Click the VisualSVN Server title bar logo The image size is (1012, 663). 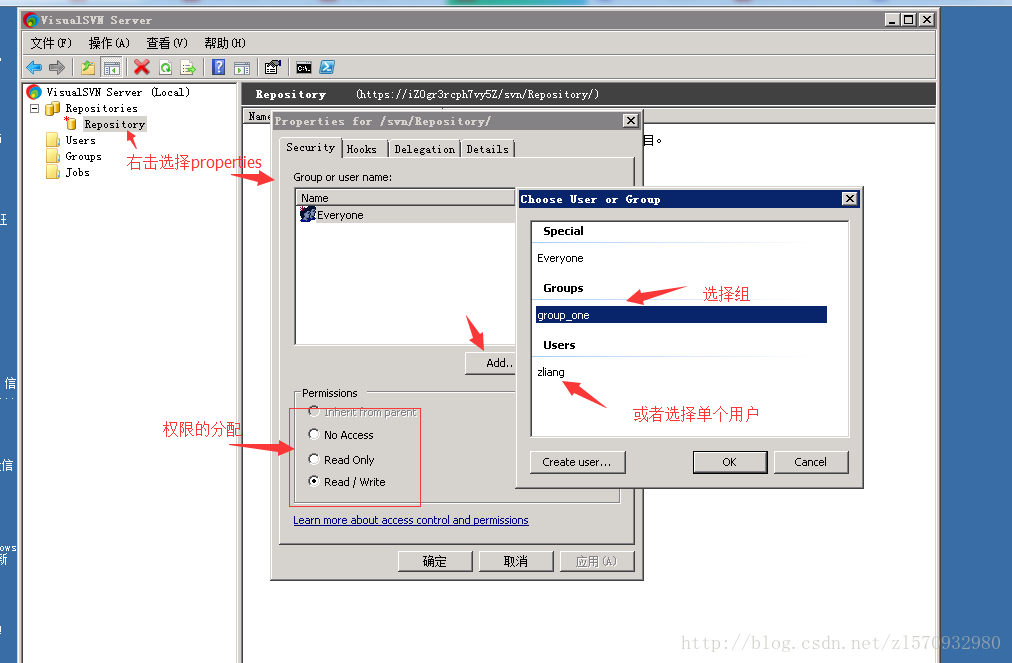pyautogui.click(x=30, y=20)
